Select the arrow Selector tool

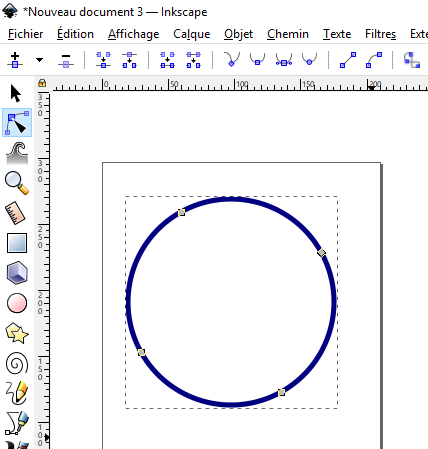click(16, 93)
